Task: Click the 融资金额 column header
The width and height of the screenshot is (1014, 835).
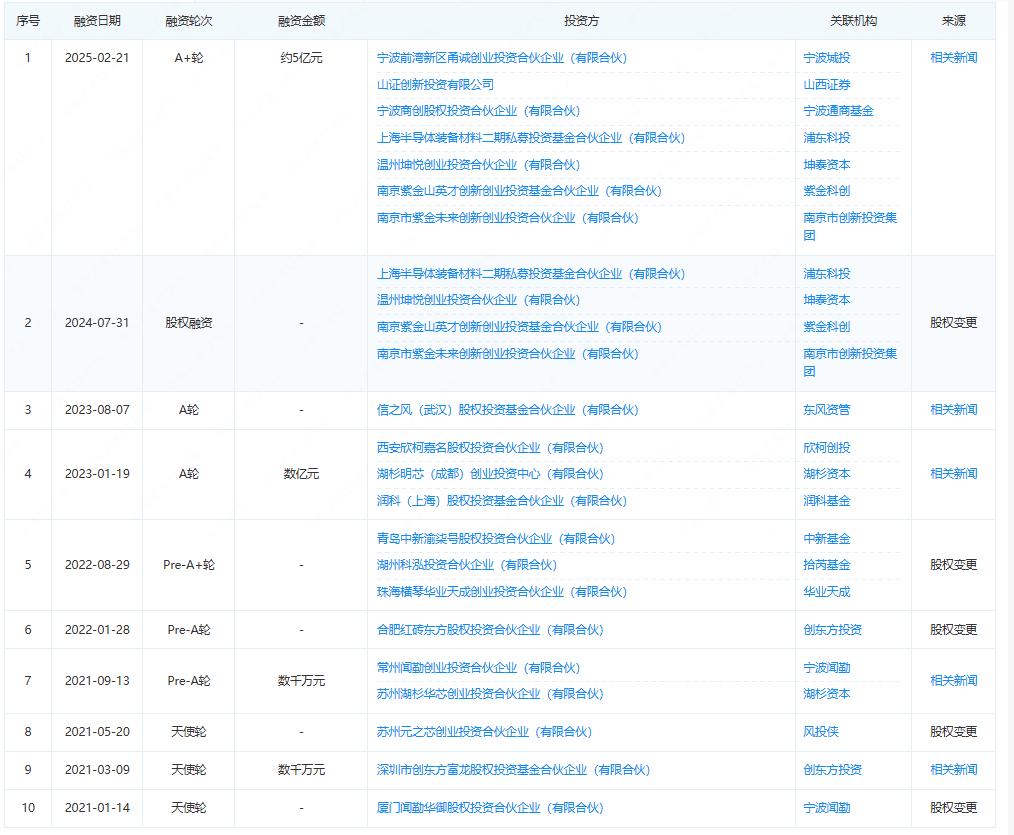Action: 301,21
